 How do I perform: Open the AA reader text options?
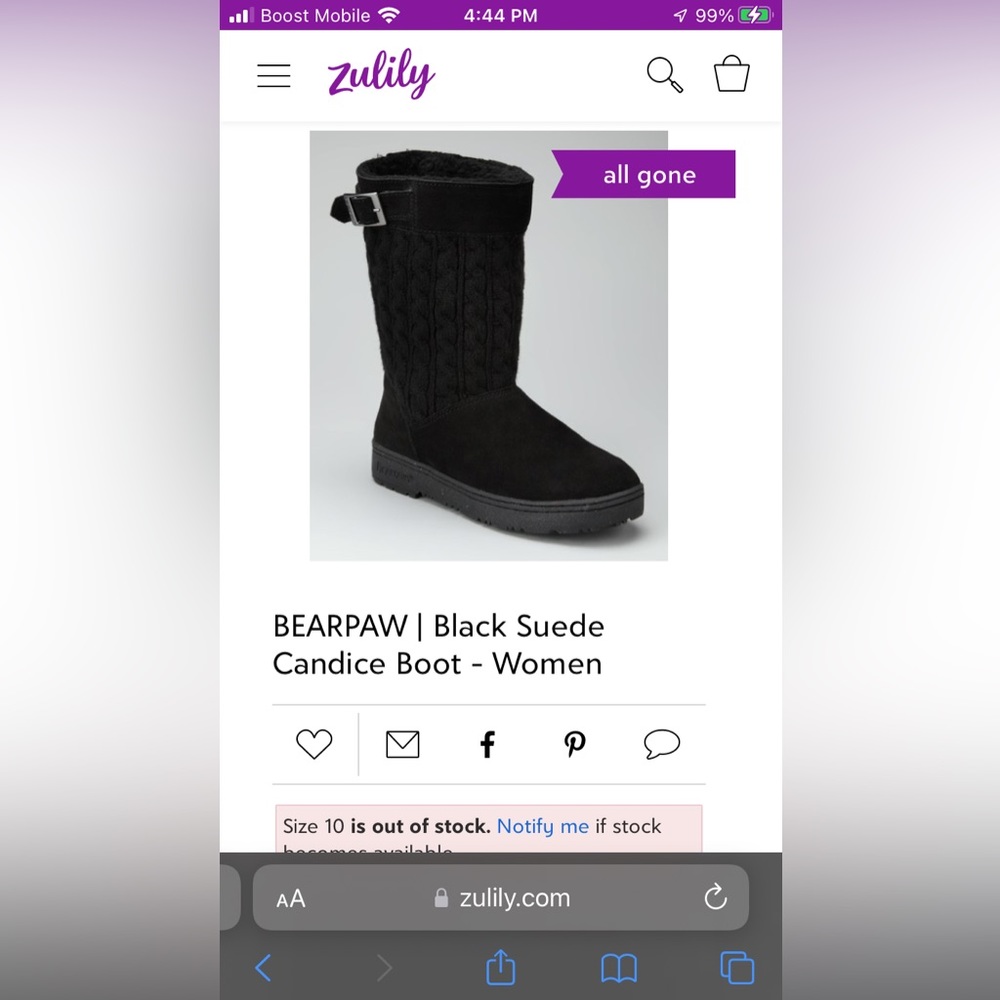pos(291,899)
